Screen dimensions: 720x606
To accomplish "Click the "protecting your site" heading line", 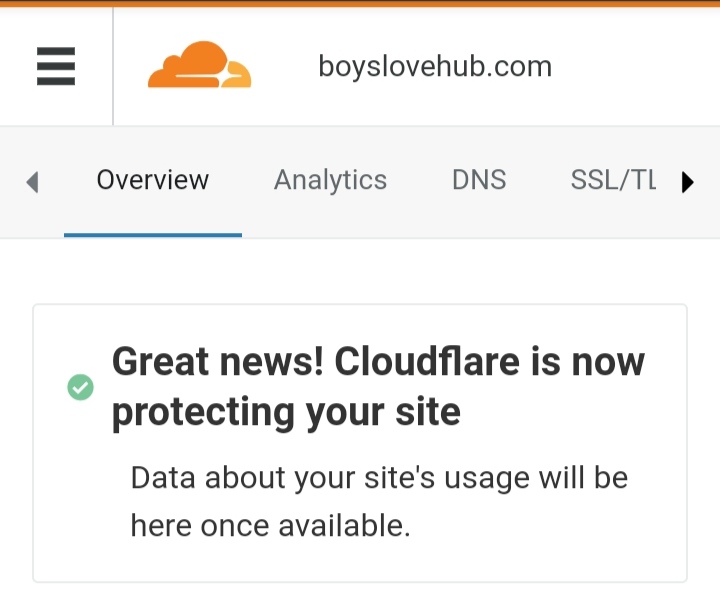I will pos(286,411).
